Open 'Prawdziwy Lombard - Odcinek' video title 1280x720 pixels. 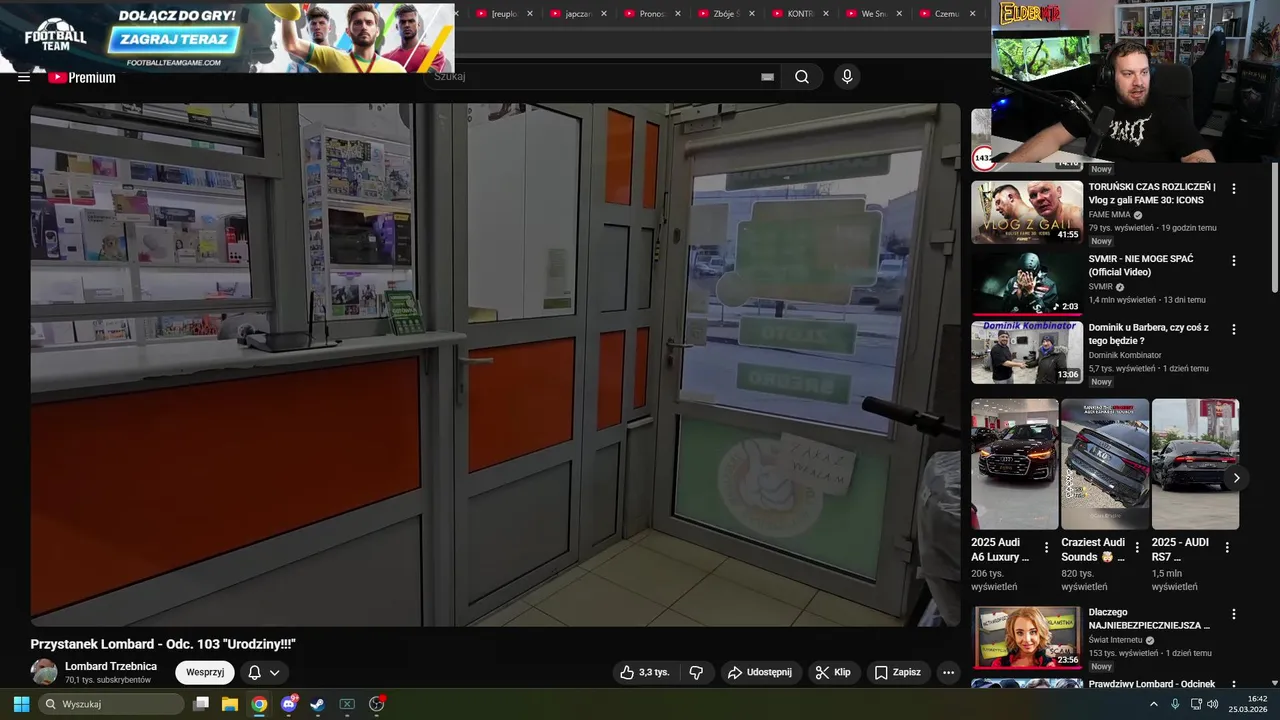click(x=1152, y=684)
